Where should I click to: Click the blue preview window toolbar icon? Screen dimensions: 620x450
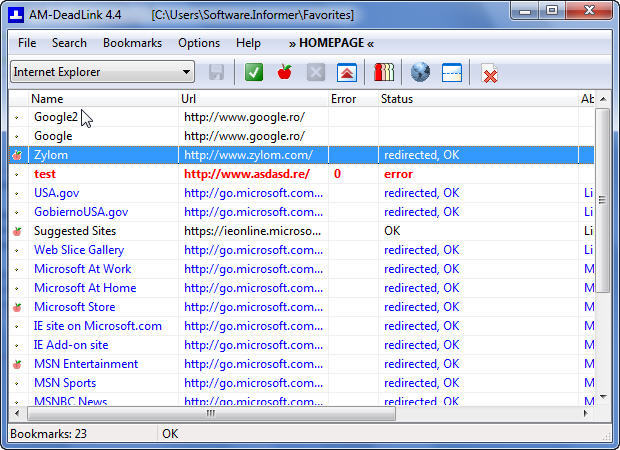pos(452,72)
